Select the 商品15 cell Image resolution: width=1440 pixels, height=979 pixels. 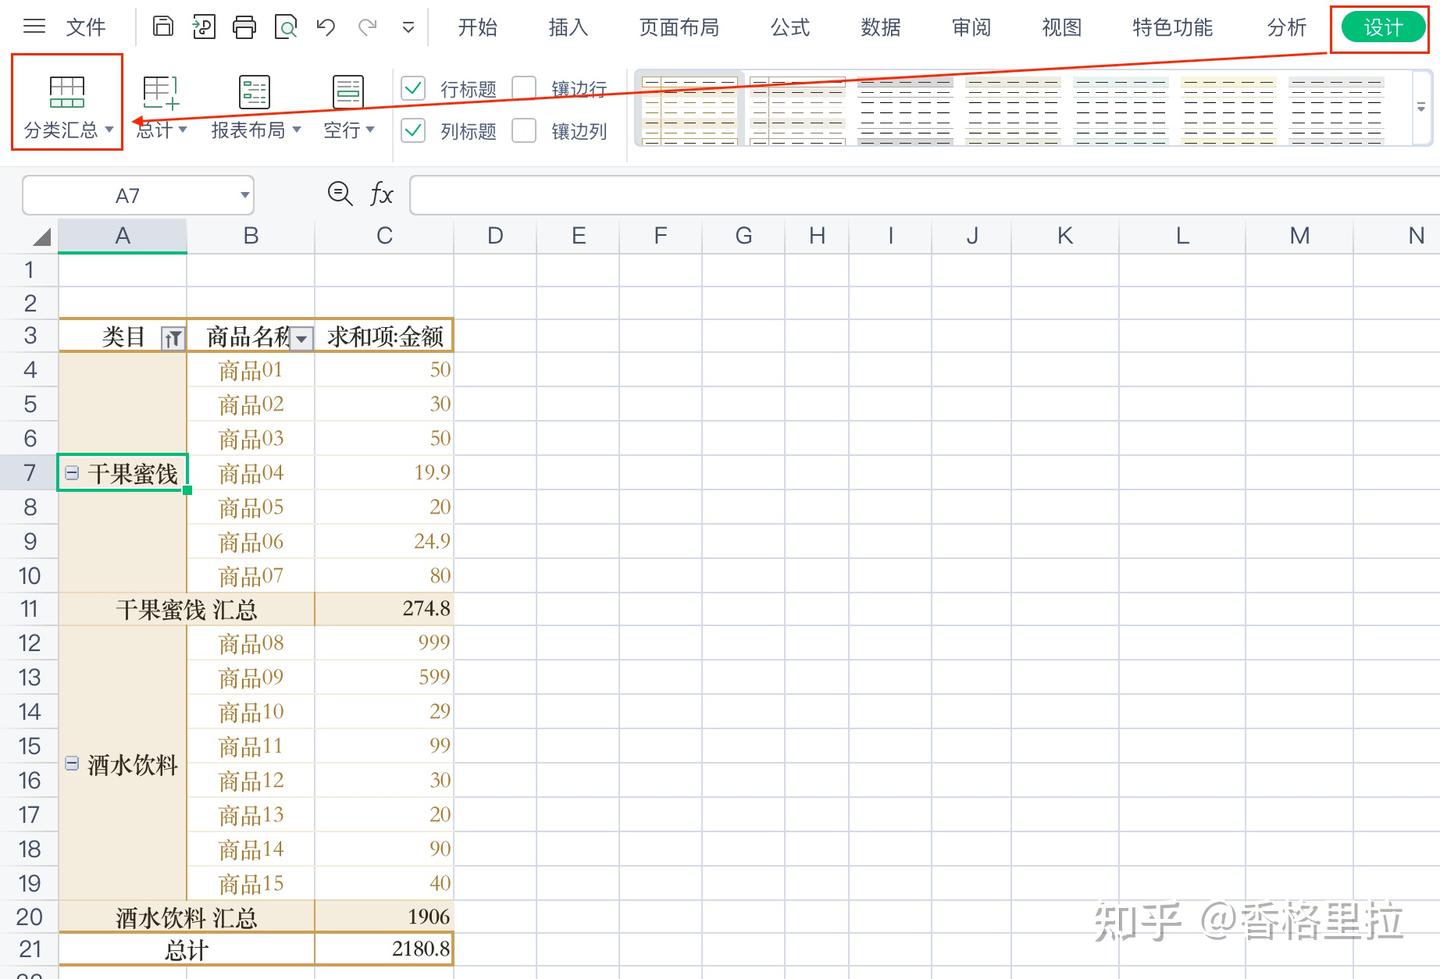pos(251,884)
